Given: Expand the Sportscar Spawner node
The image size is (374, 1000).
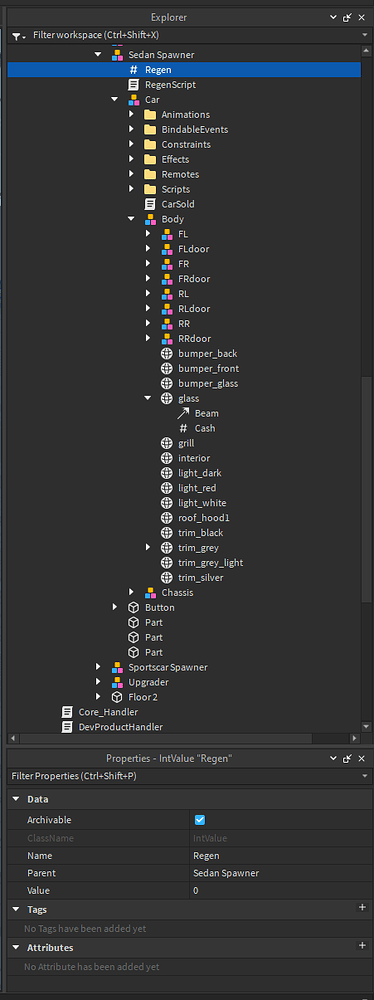Looking at the screenshot, I should pyautogui.click(x=98, y=668).
